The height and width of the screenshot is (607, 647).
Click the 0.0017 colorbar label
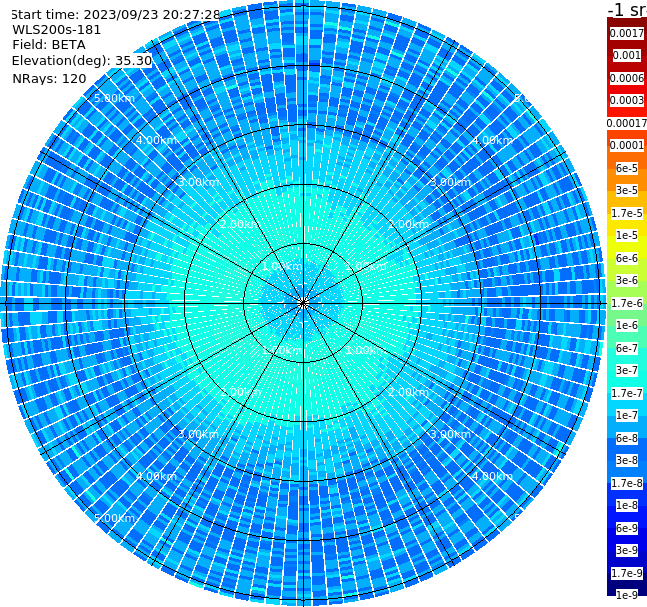point(627,33)
